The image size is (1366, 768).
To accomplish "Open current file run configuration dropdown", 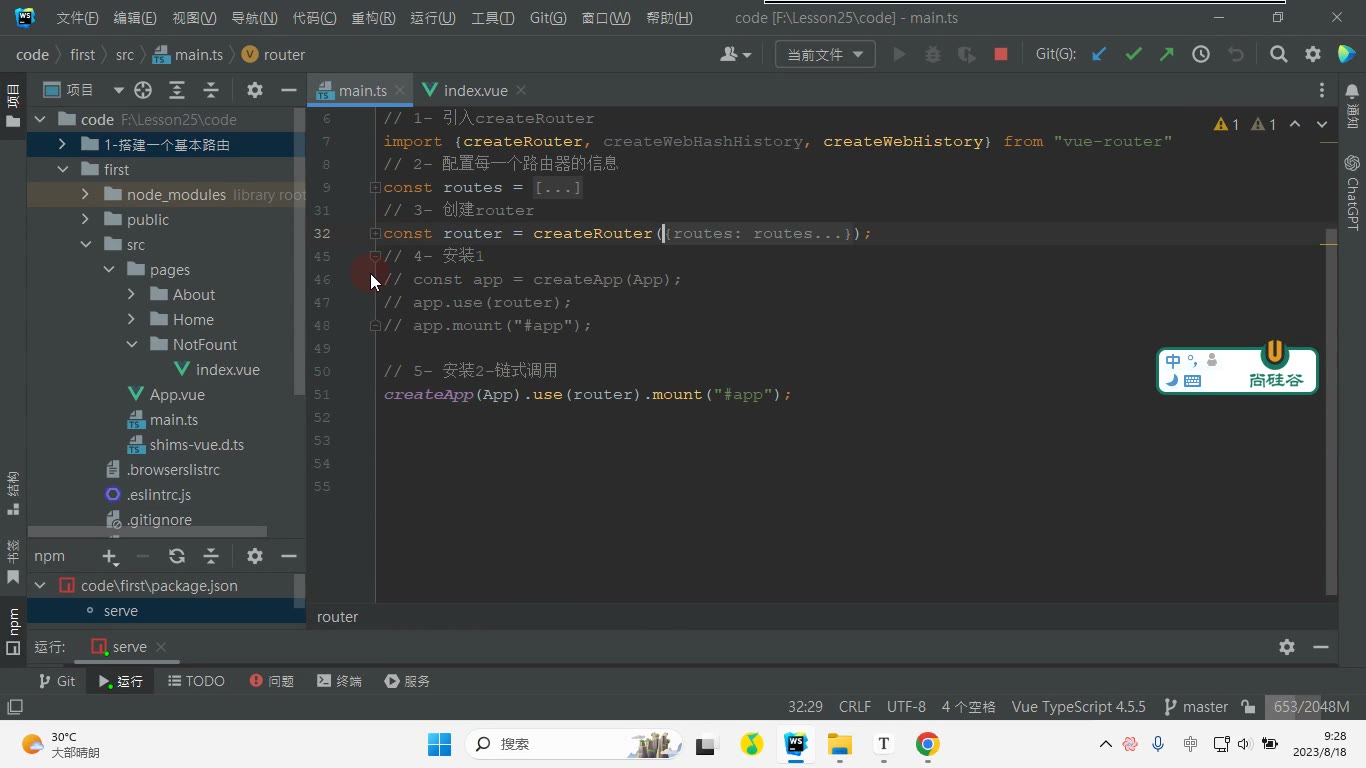I will (825, 55).
